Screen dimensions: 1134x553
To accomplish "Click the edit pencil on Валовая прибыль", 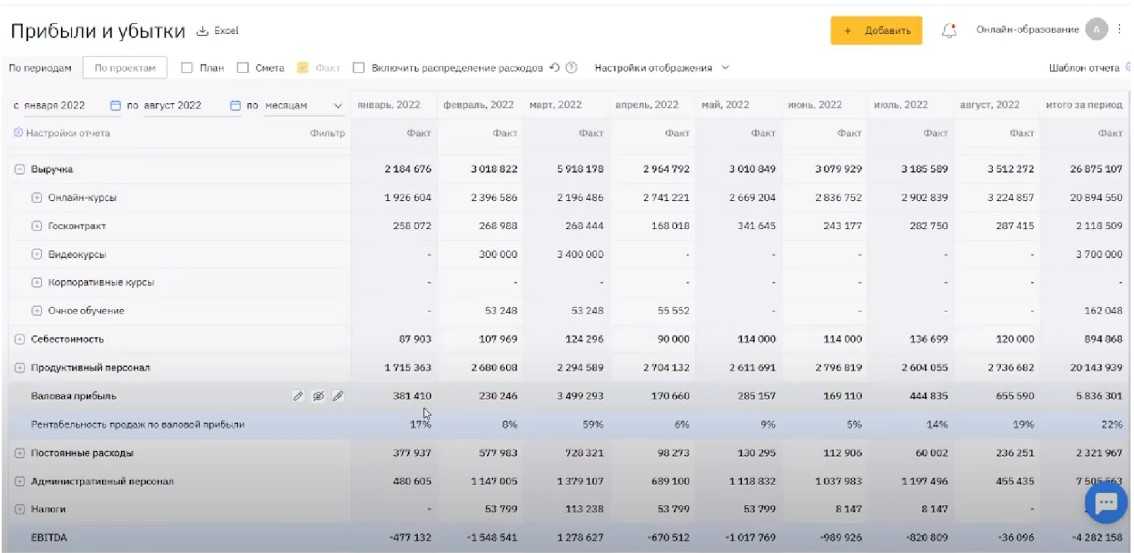I will point(298,397).
